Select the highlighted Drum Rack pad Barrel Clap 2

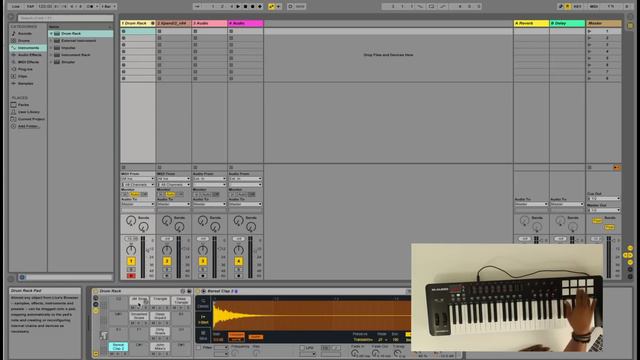pos(118,347)
